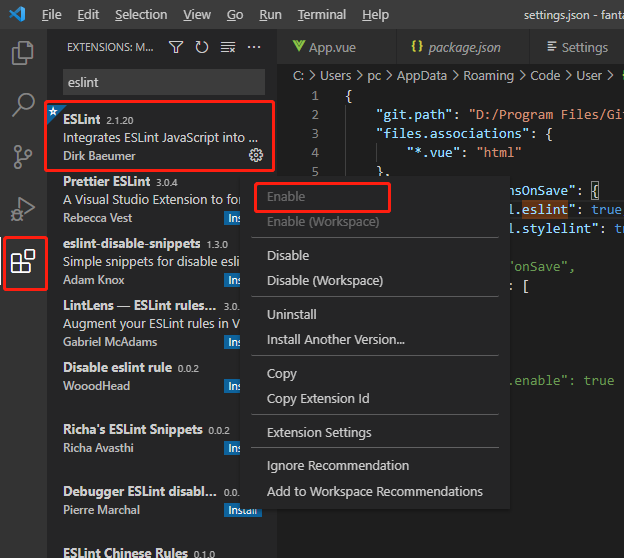Choose Enable (Workspace) in context menu
This screenshot has width=624, height=558.
tap(374, 221)
